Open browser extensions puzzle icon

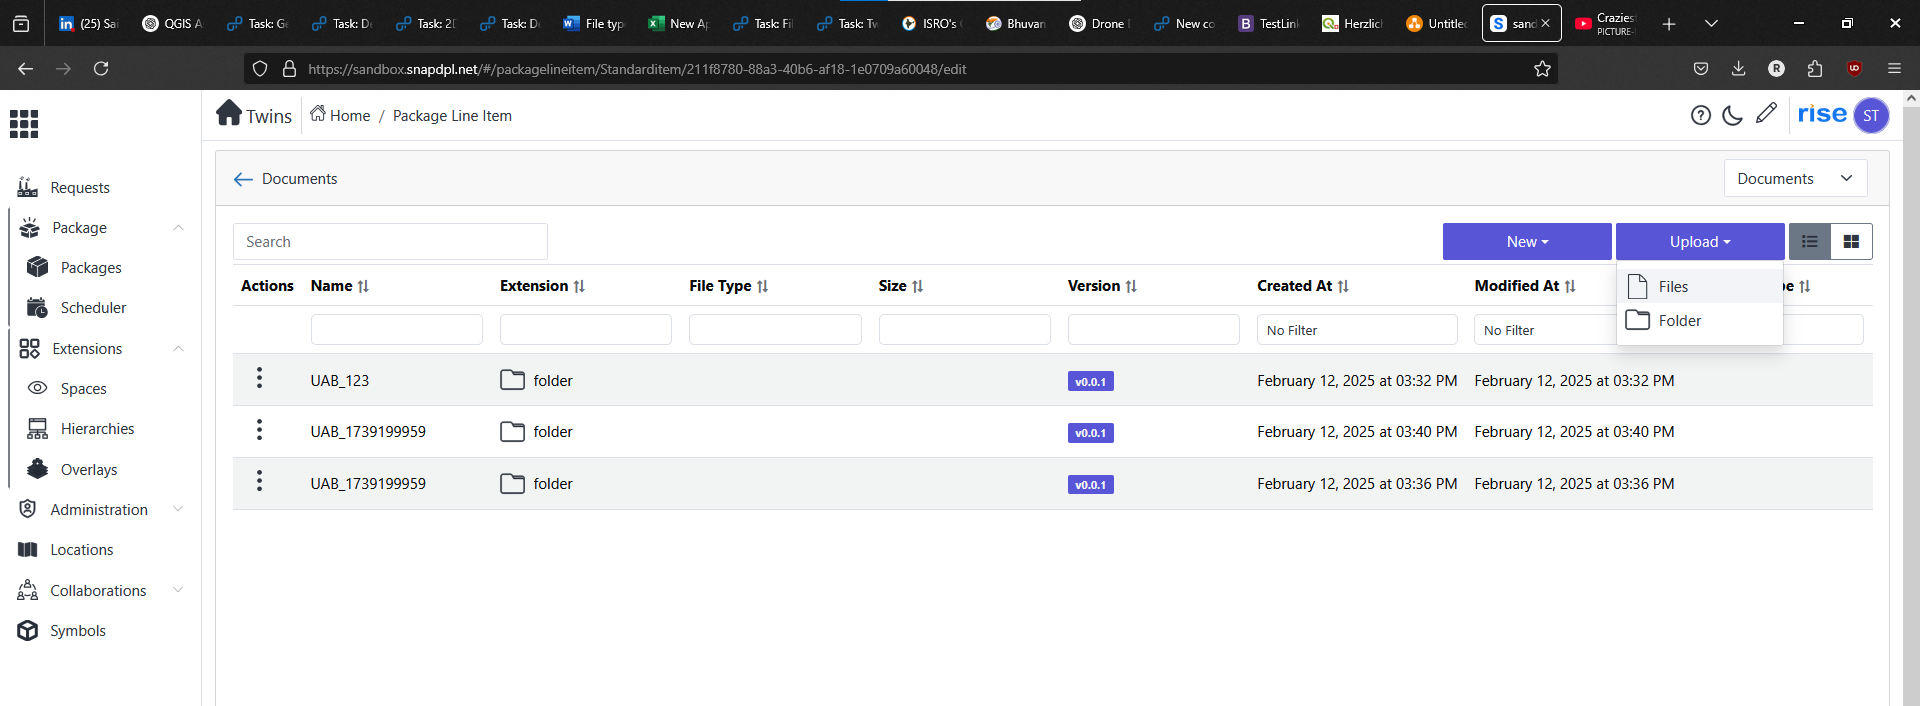pos(1815,68)
